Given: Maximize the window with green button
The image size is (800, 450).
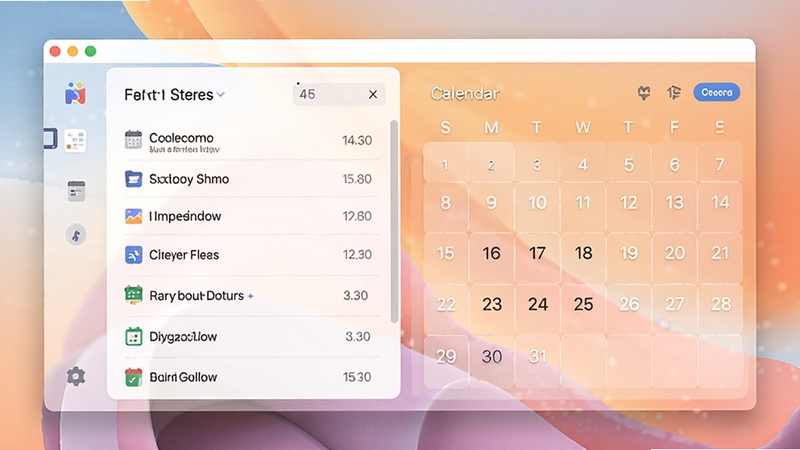Looking at the screenshot, I should [x=91, y=52].
